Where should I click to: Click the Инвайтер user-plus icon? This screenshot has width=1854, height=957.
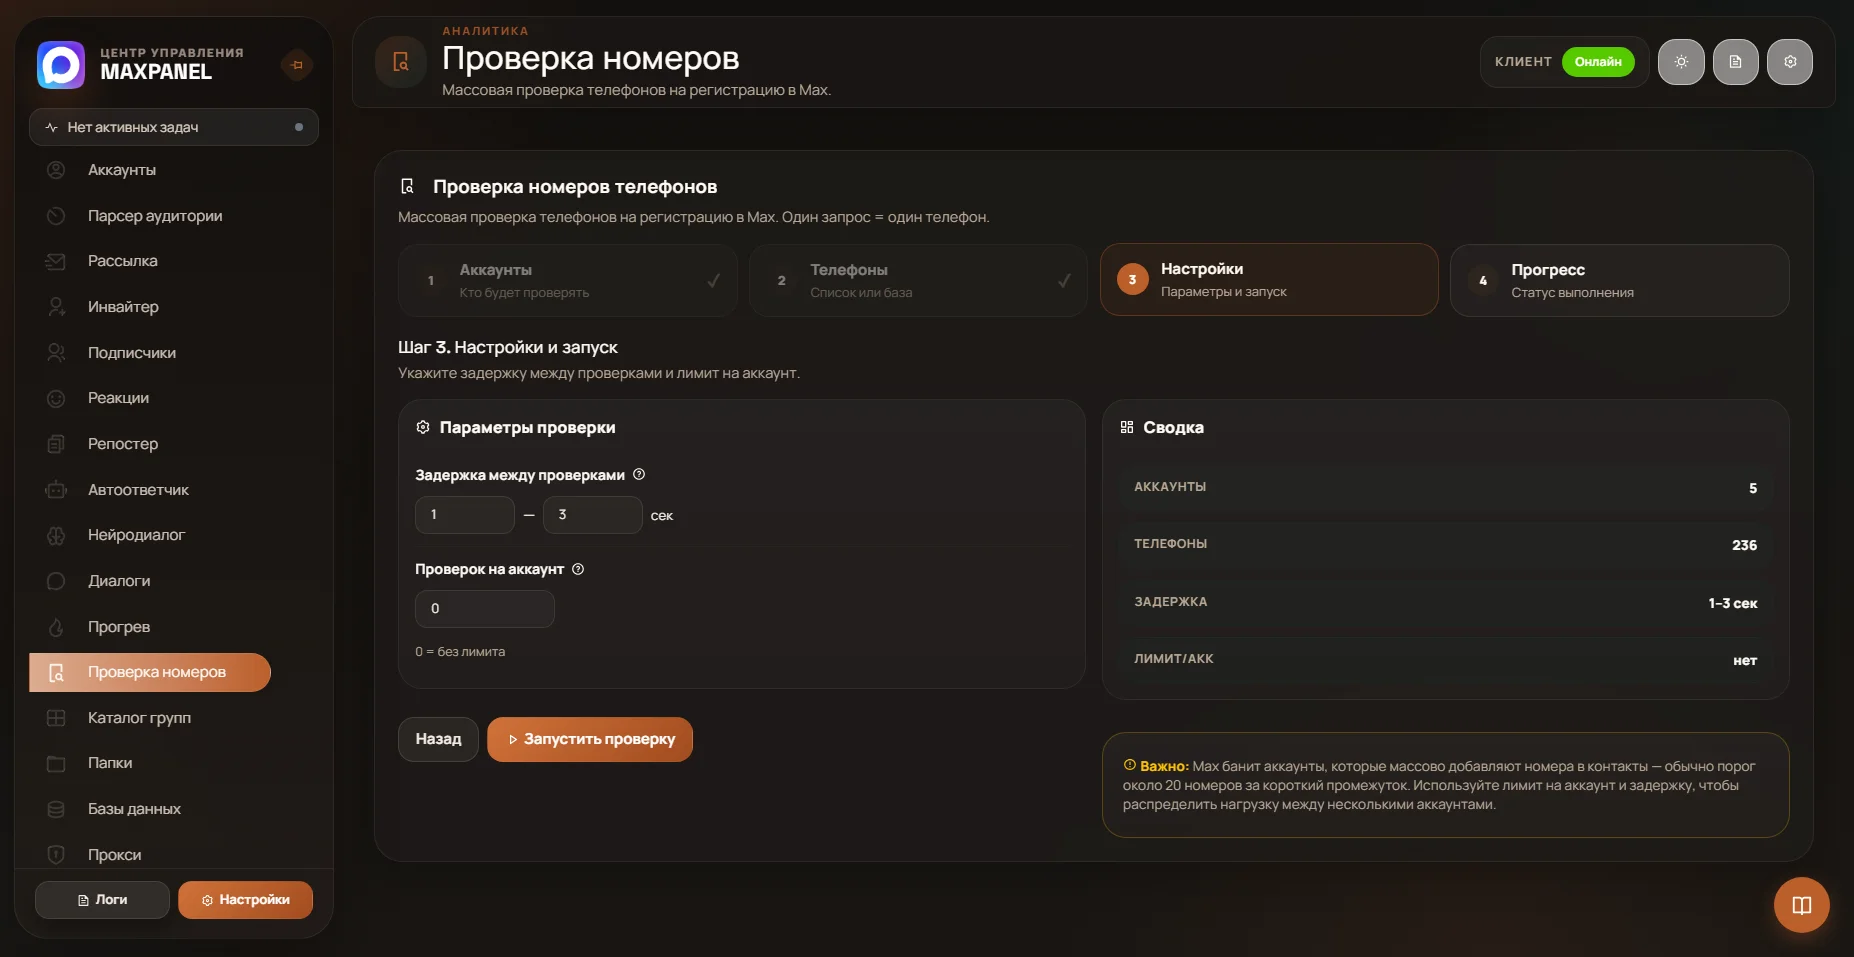pyautogui.click(x=56, y=307)
